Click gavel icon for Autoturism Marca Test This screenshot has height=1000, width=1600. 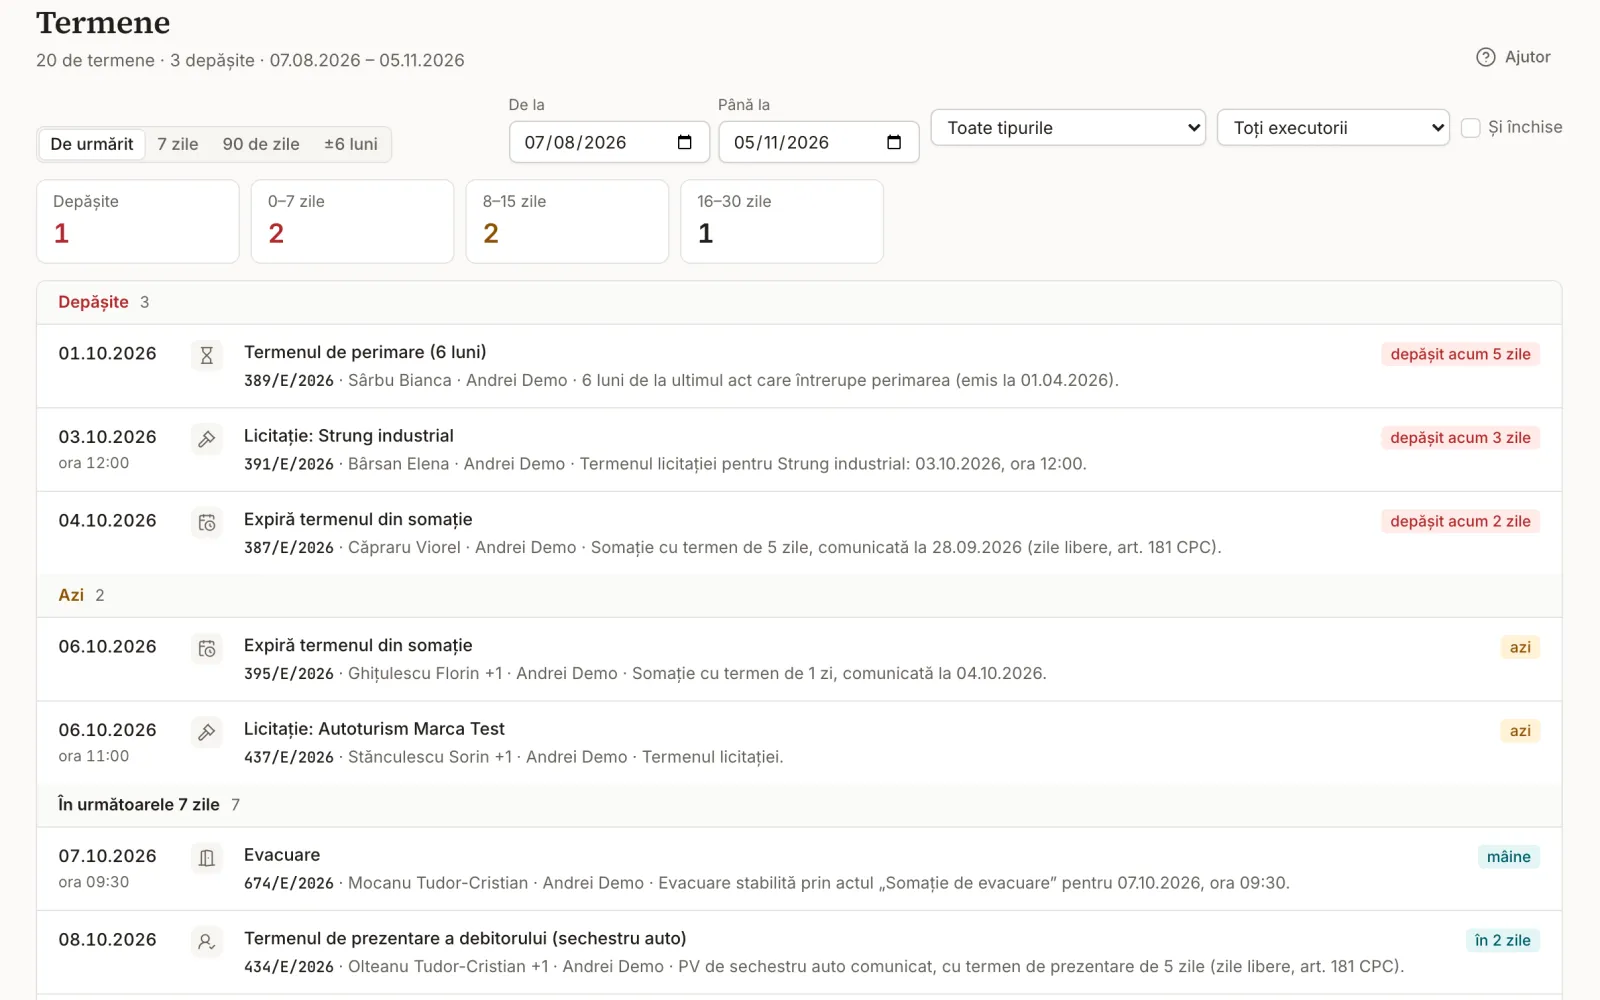(x=207, y=732)
